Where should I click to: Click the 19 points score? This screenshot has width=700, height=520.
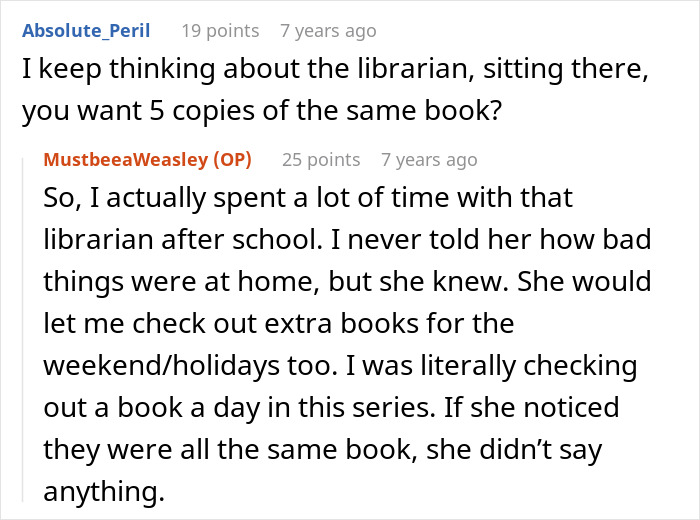[220, 31]
